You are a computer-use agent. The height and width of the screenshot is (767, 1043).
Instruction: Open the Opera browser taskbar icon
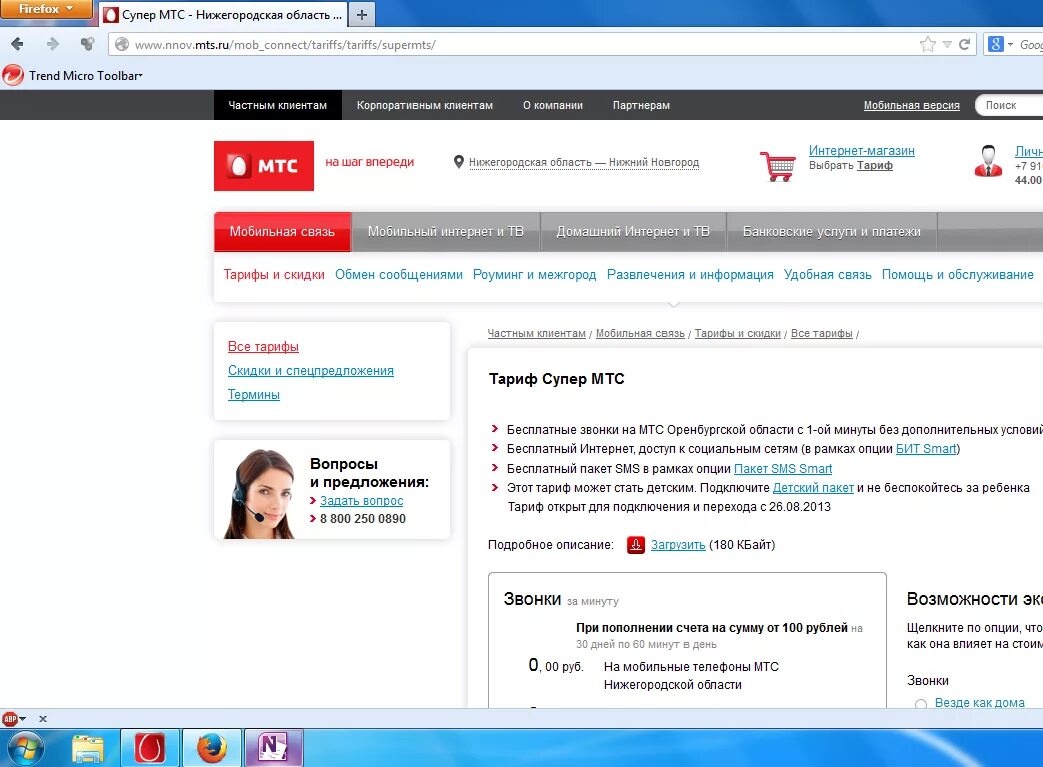pyautogui.click(x=150, y=748)
